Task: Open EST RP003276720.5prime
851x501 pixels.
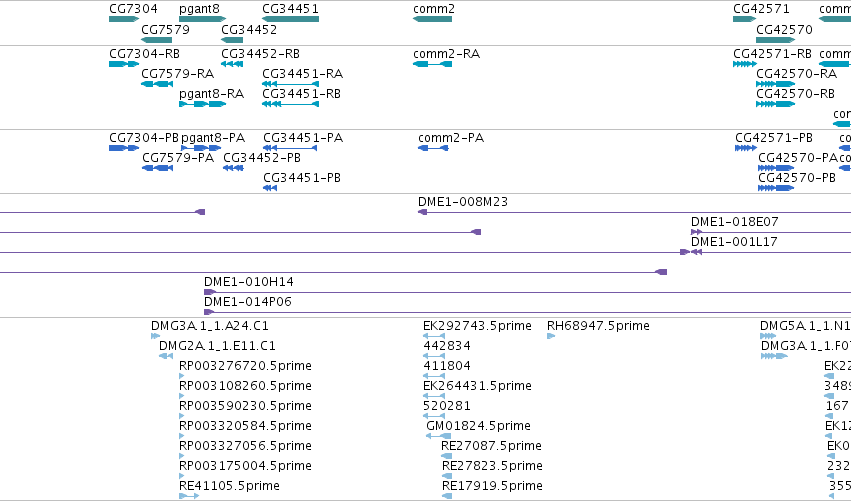Action: tap(245, 366)
